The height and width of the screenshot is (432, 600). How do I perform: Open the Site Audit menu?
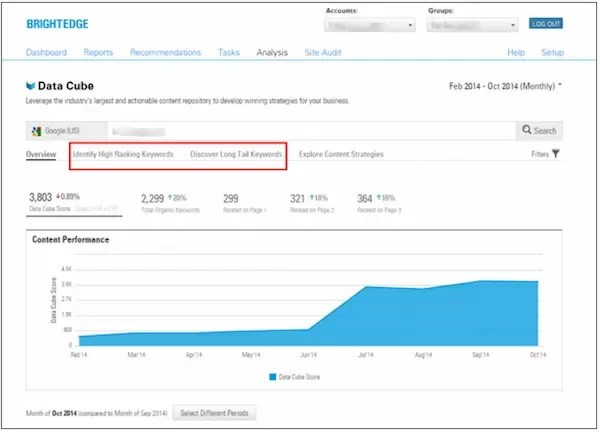click(323, 52)
